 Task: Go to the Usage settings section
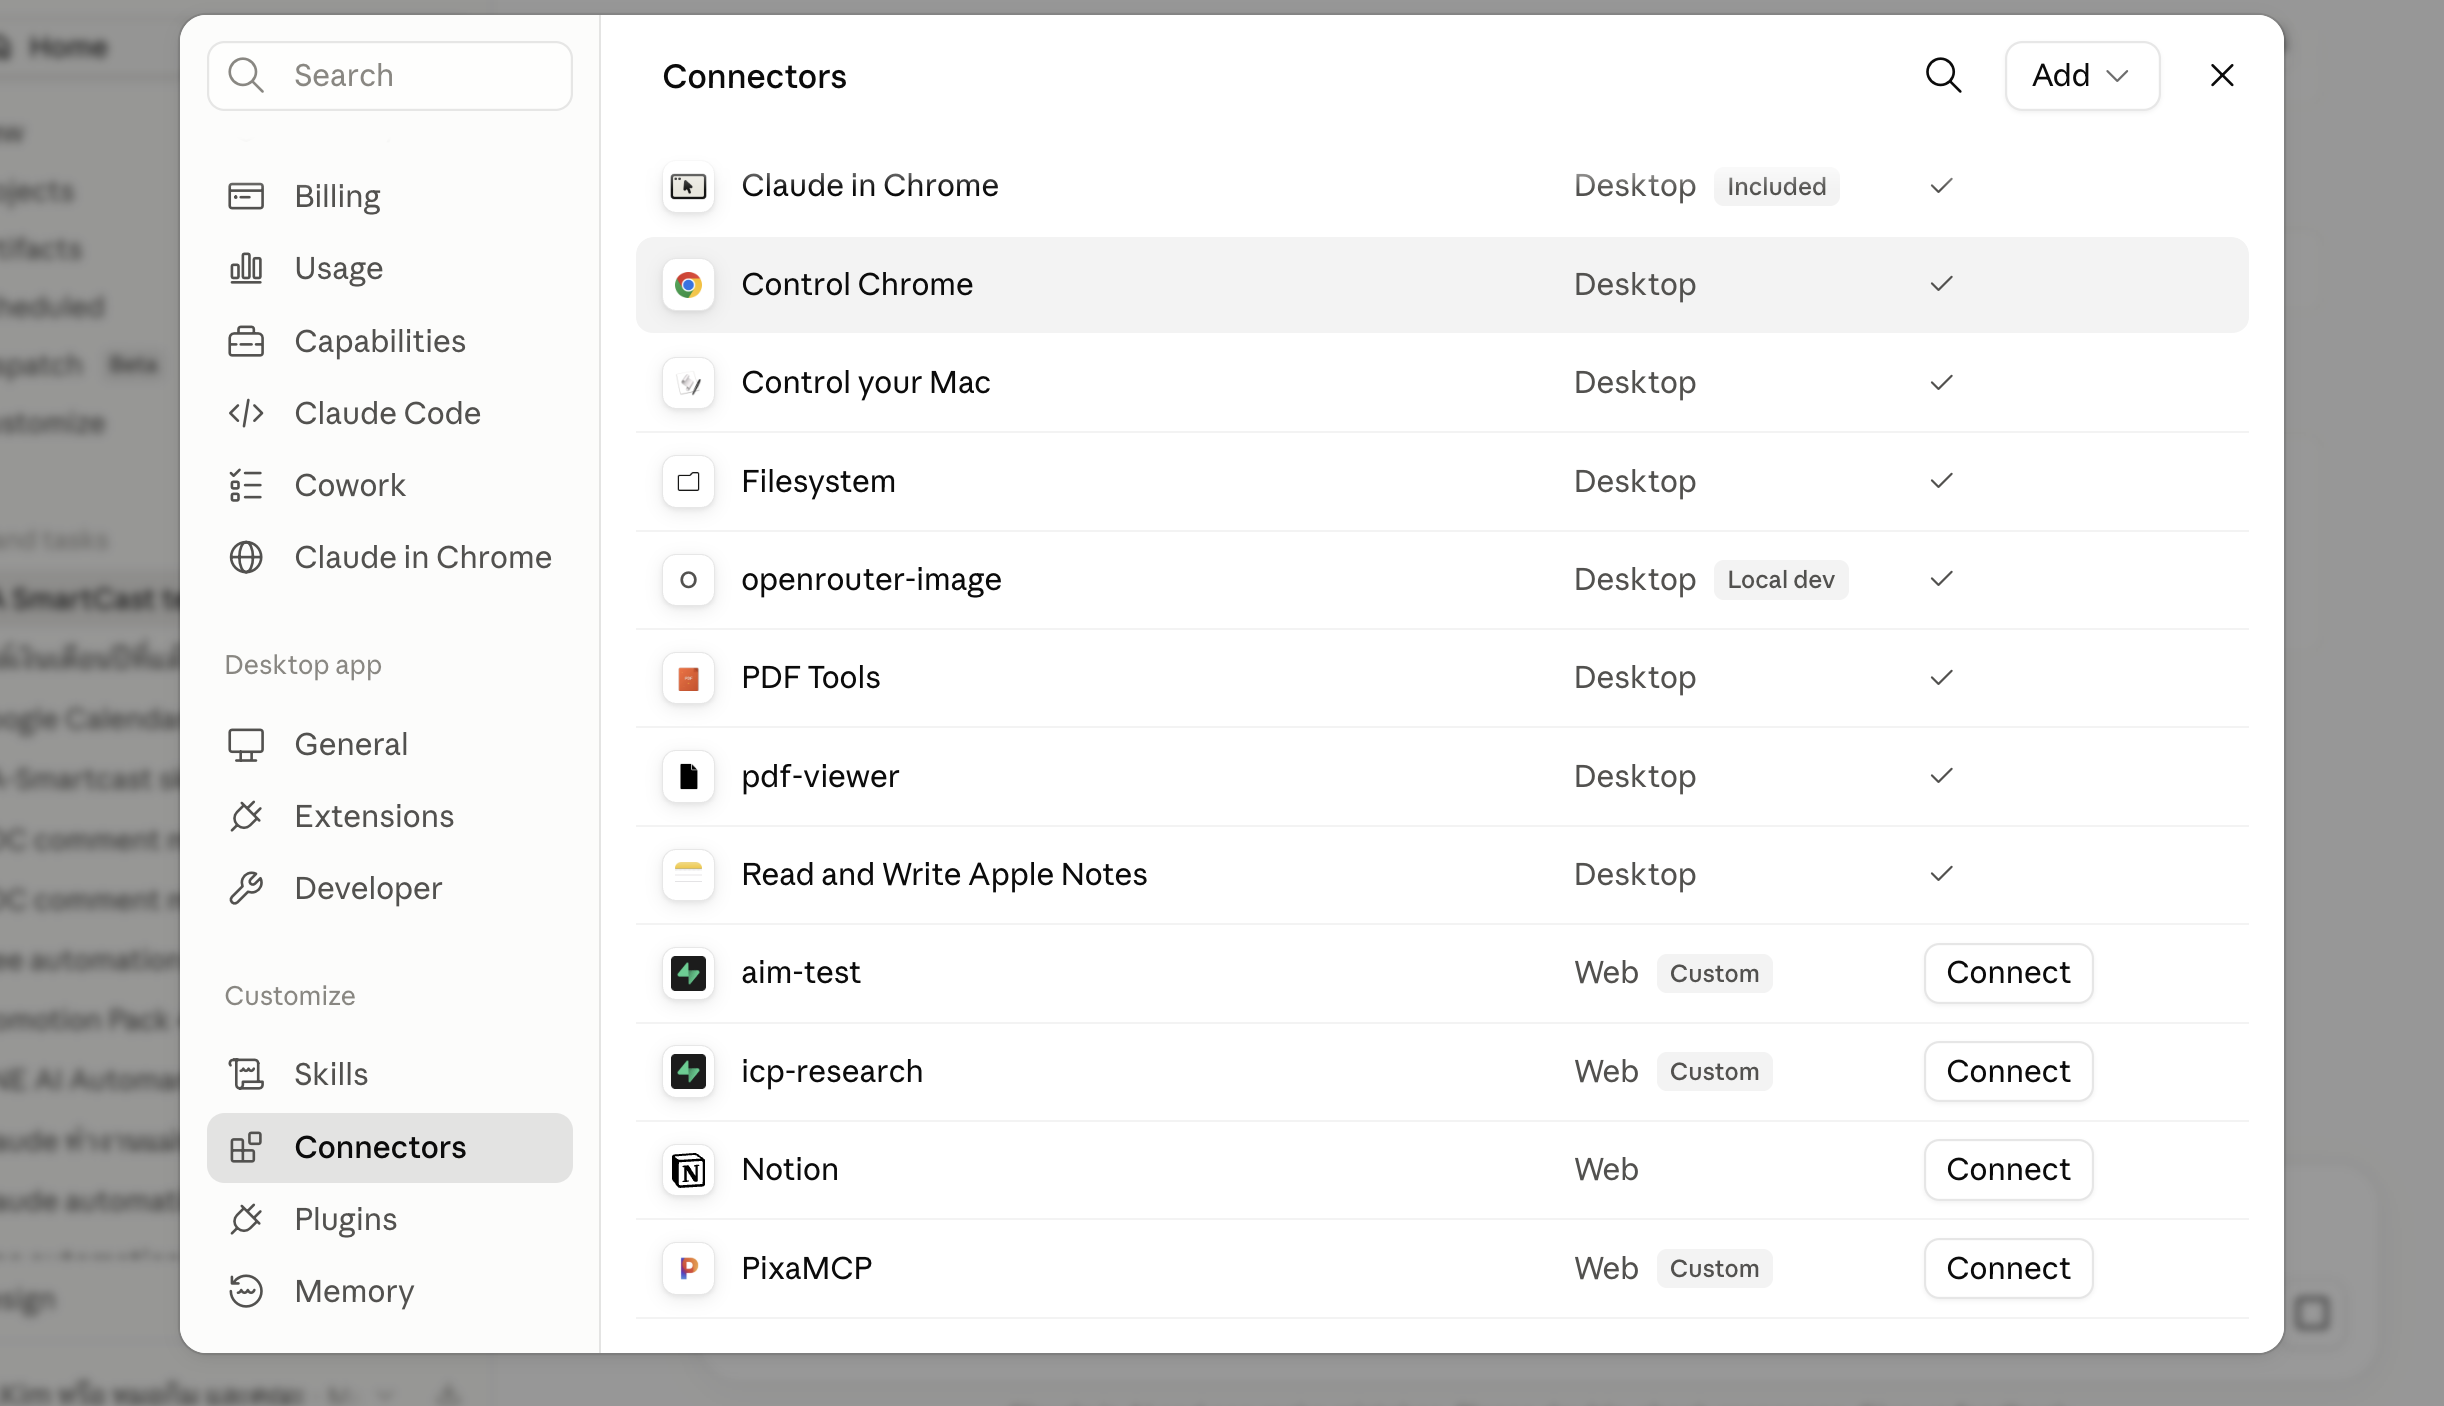pyautogui.click(x=390, y=268)
